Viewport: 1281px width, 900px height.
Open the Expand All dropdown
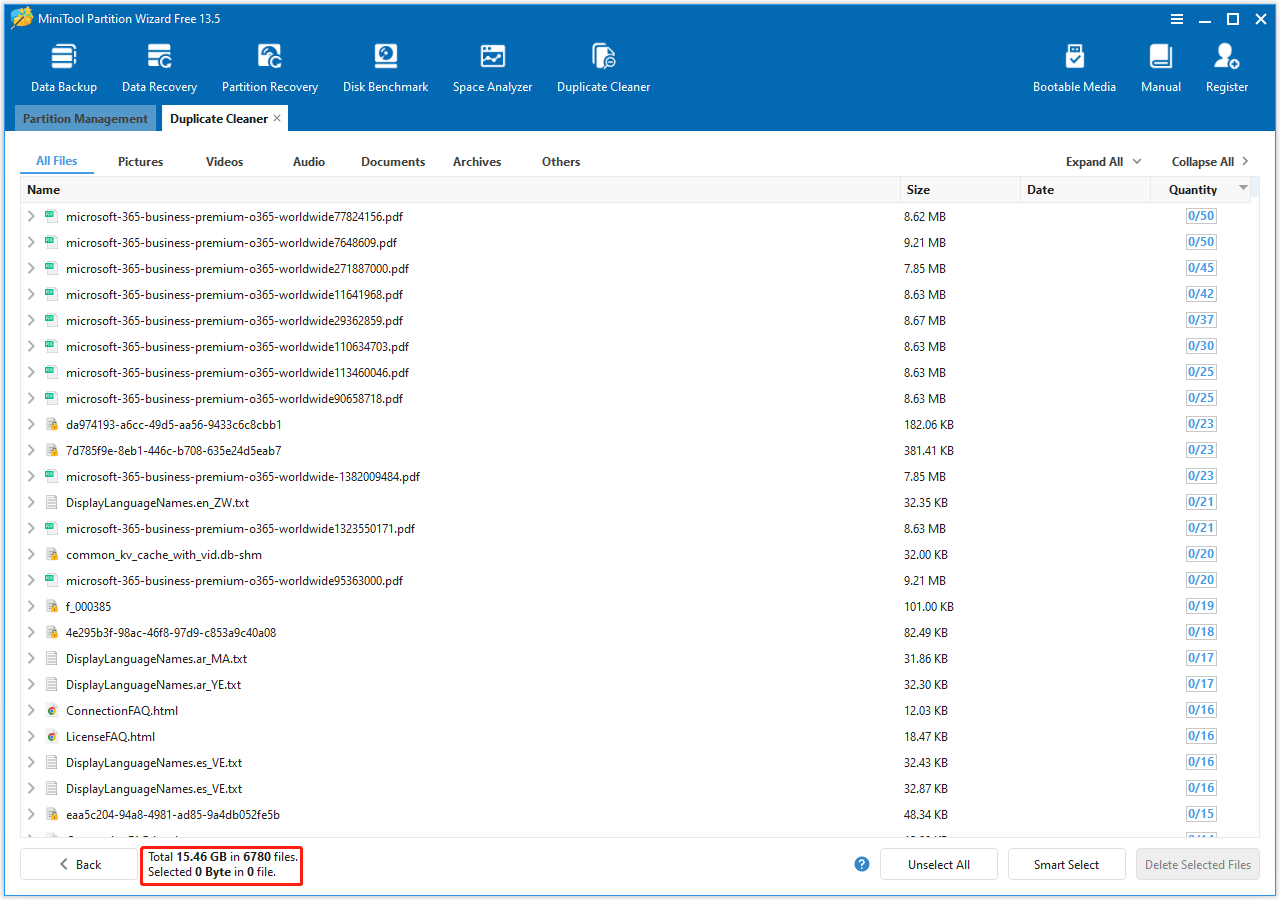coord(1102,161)
